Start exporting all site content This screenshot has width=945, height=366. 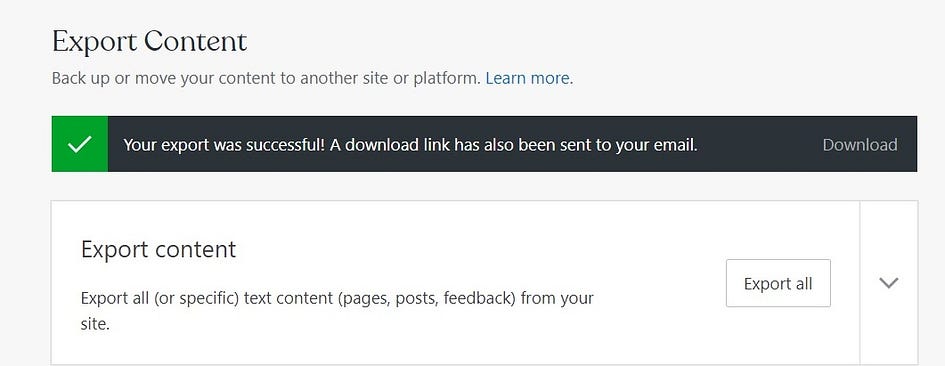[778, 283]
